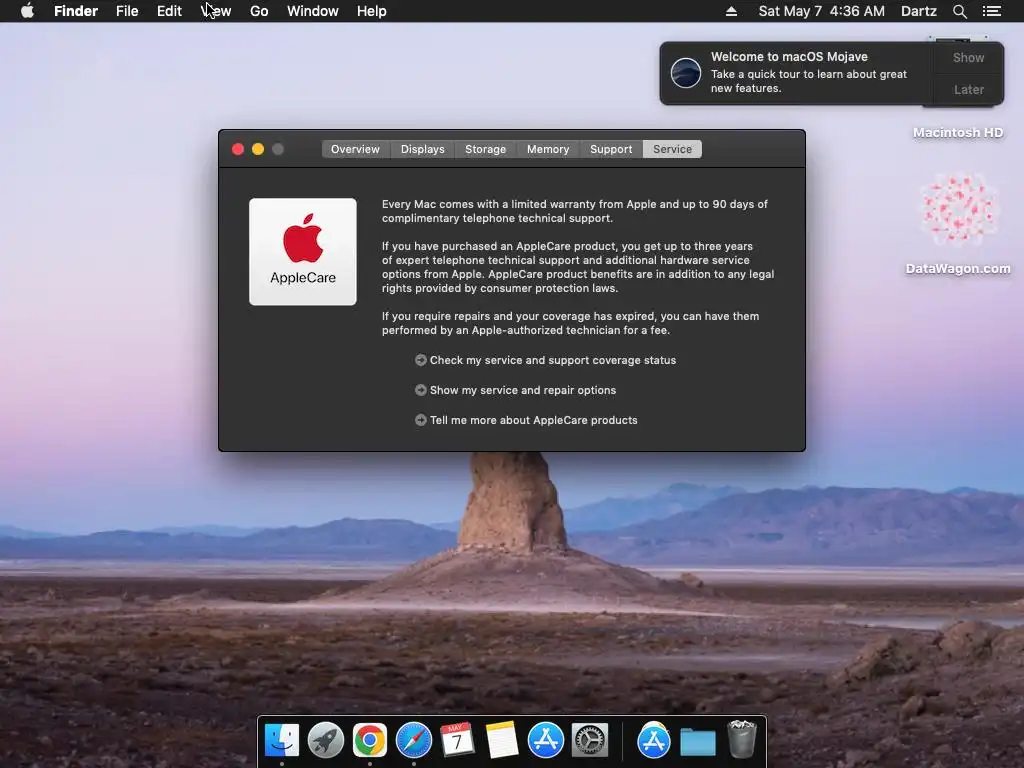
Task: Click the Dartz user name in menu bar
Action: tap(918, 11)
